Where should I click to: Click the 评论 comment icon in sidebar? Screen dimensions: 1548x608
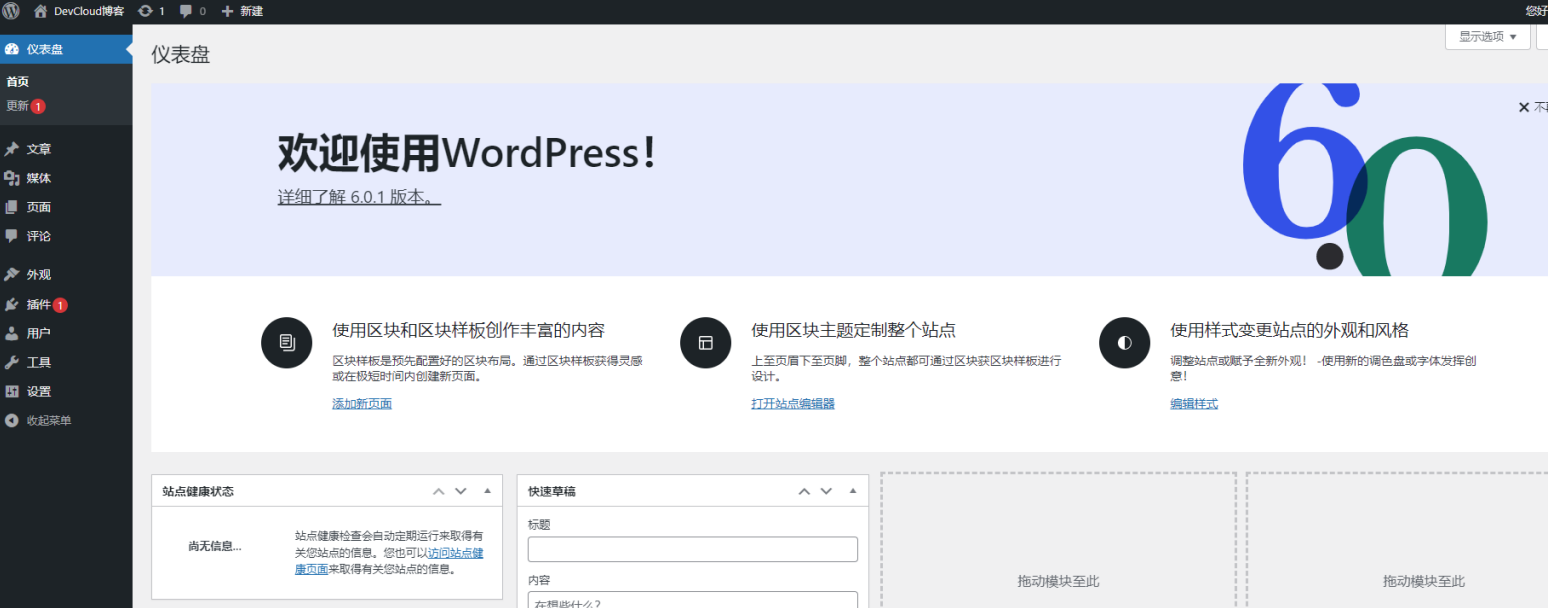coord(12,236)
